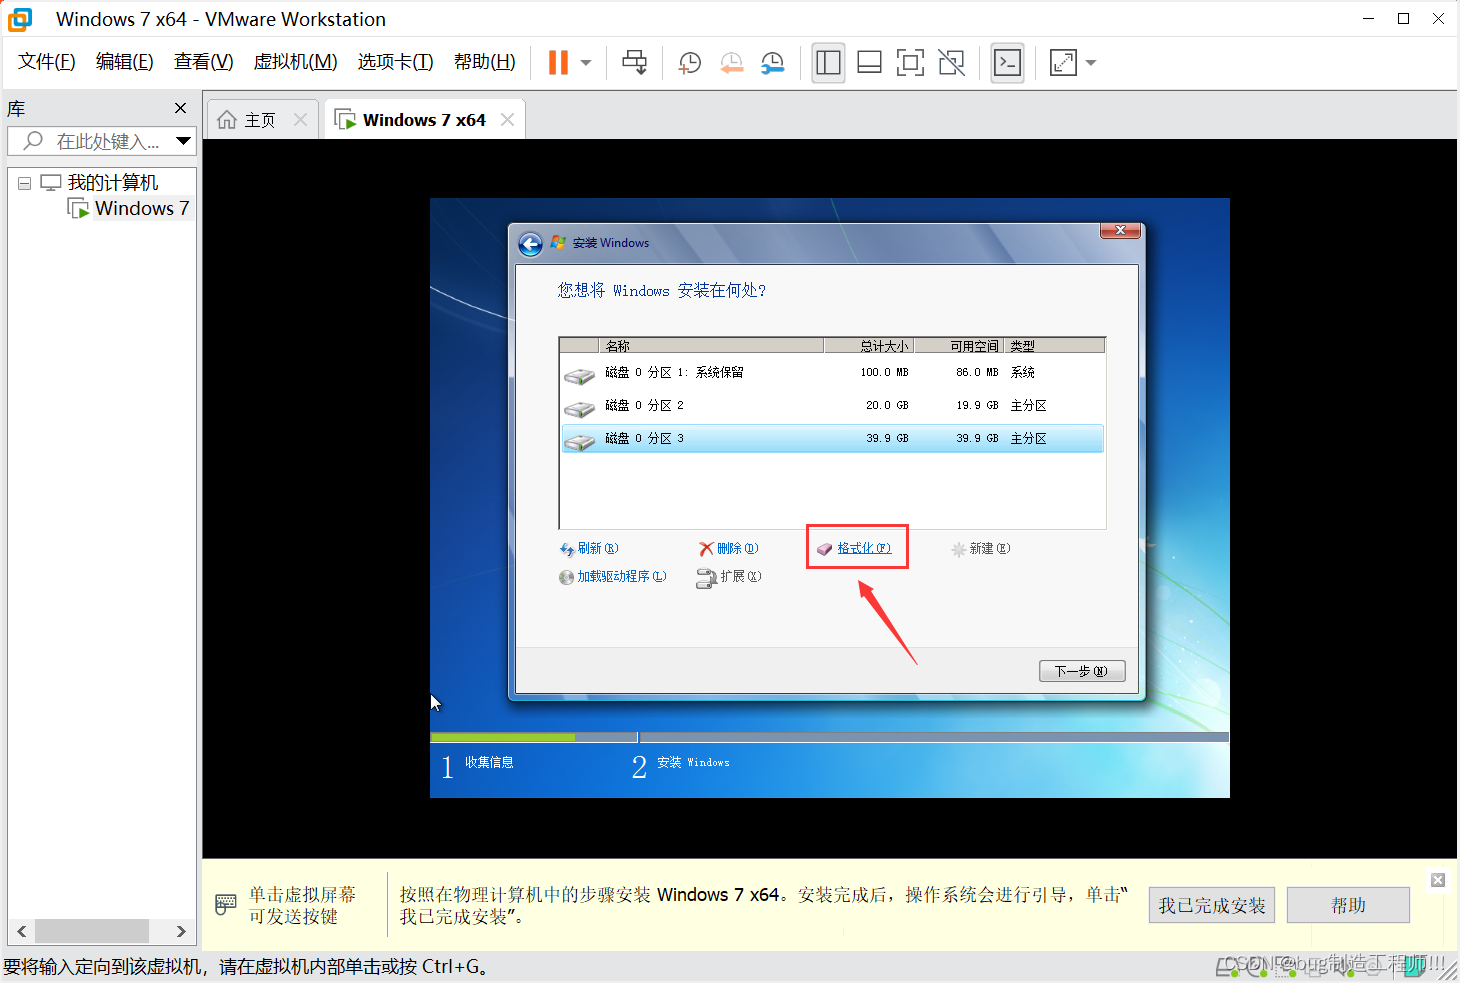The height and width of the screenshot is (983, 1460).
Task: Switch to Unity mode
Action: pos(952,63)
